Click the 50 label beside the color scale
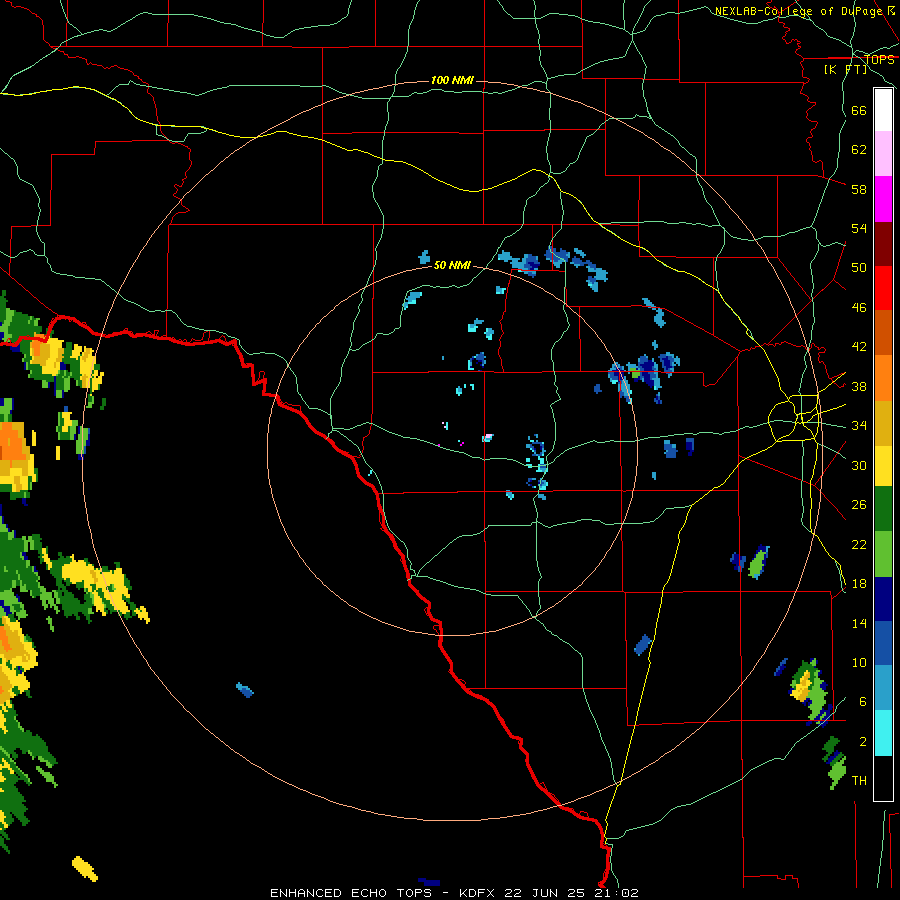 [x=859, y=268]
